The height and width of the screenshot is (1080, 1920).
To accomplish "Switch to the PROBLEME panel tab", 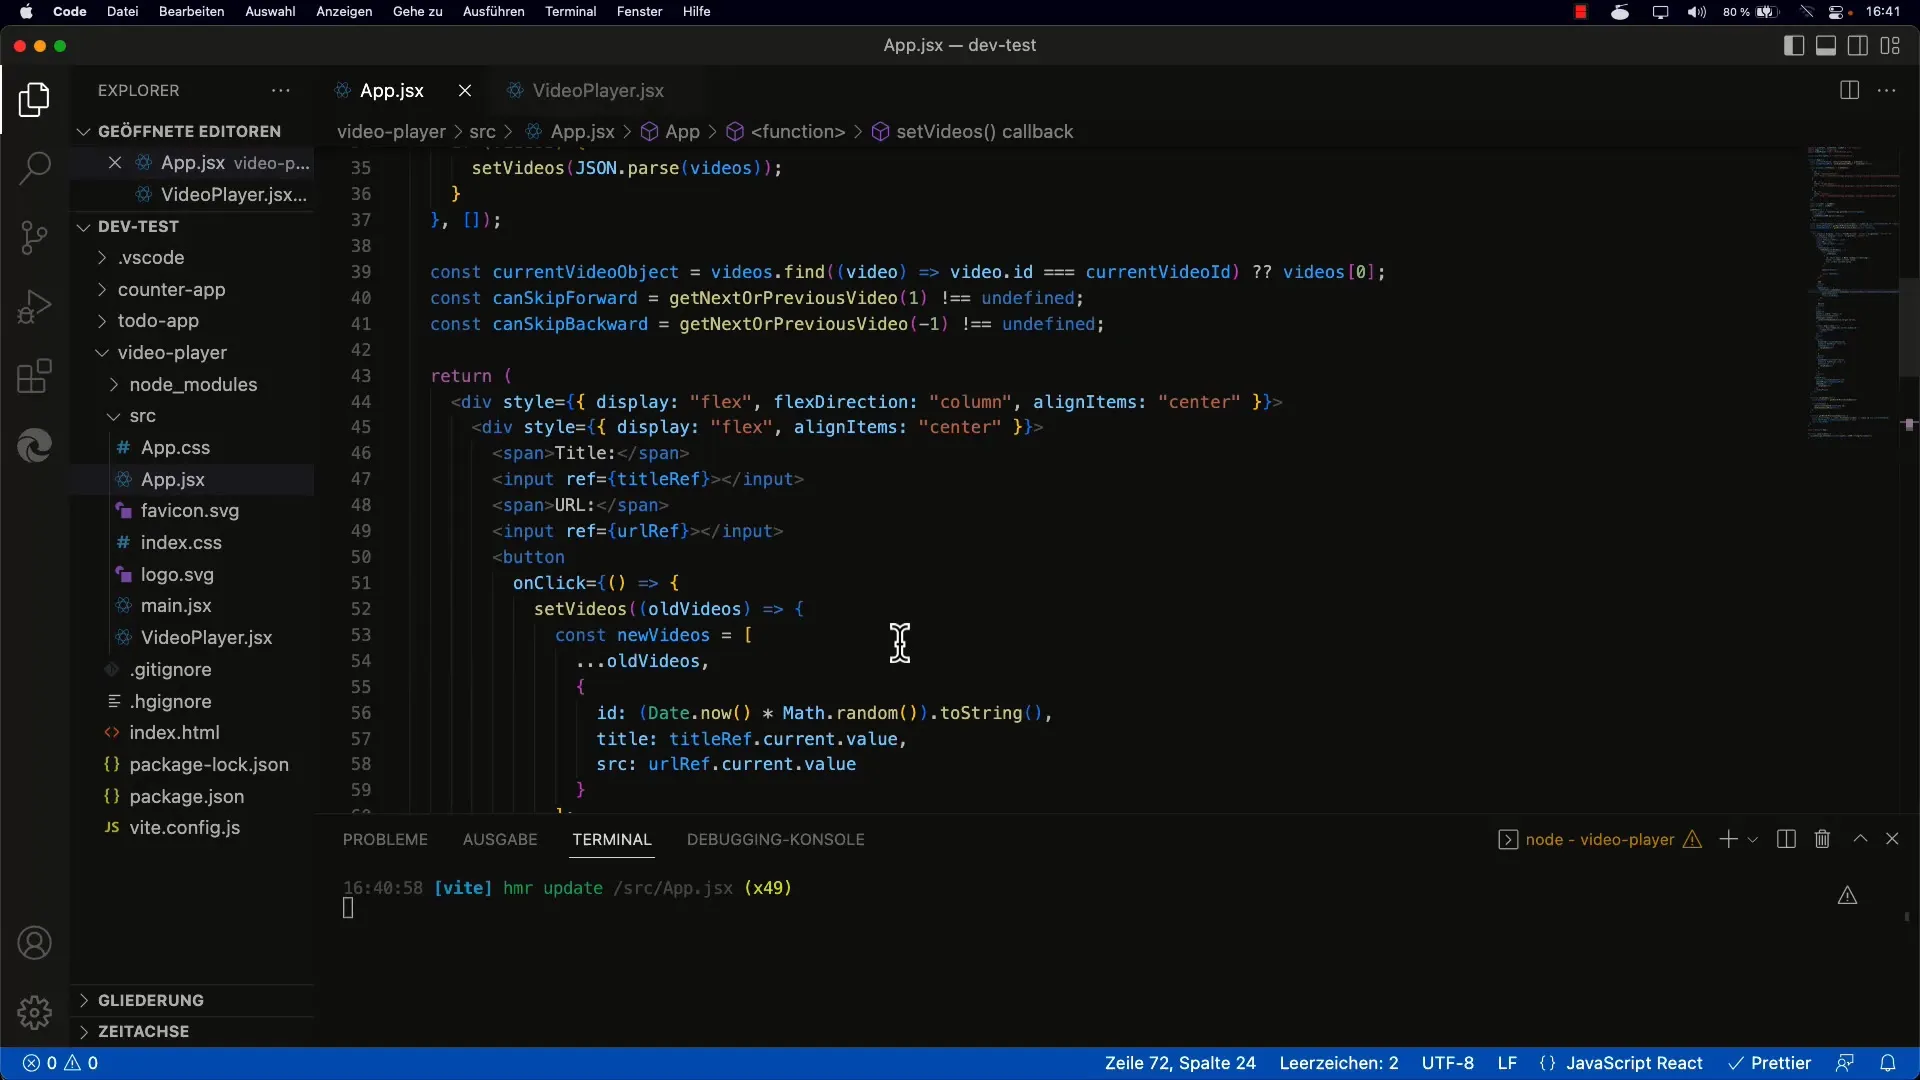I will pos(385,839).
